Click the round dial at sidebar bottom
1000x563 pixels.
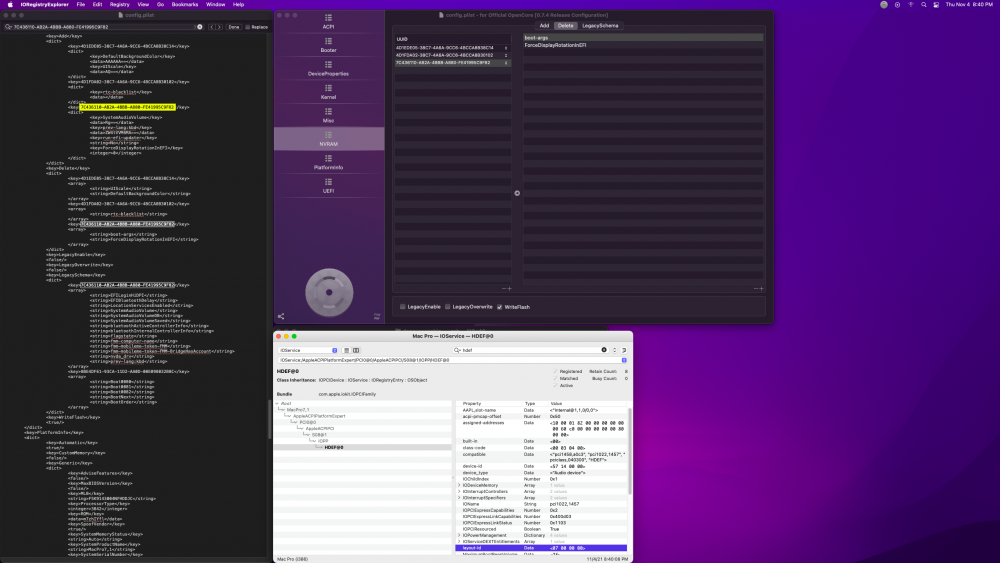329,293
